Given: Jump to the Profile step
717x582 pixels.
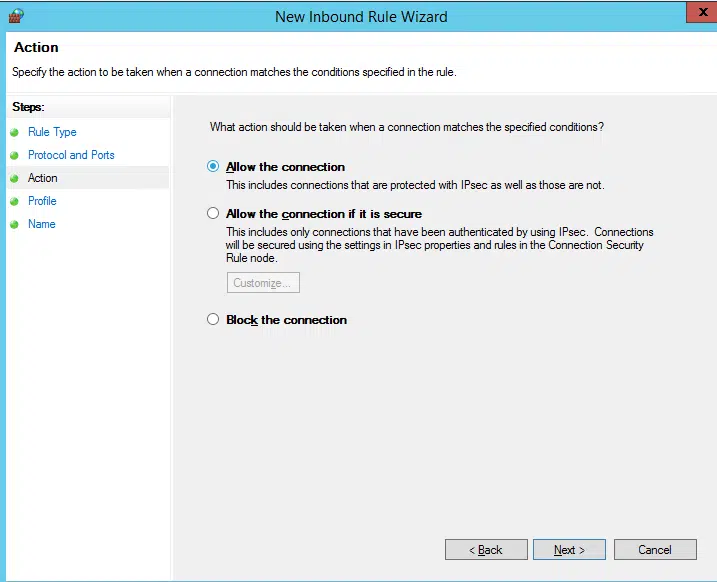Looking at the screenshot, I should coord(42,201).
